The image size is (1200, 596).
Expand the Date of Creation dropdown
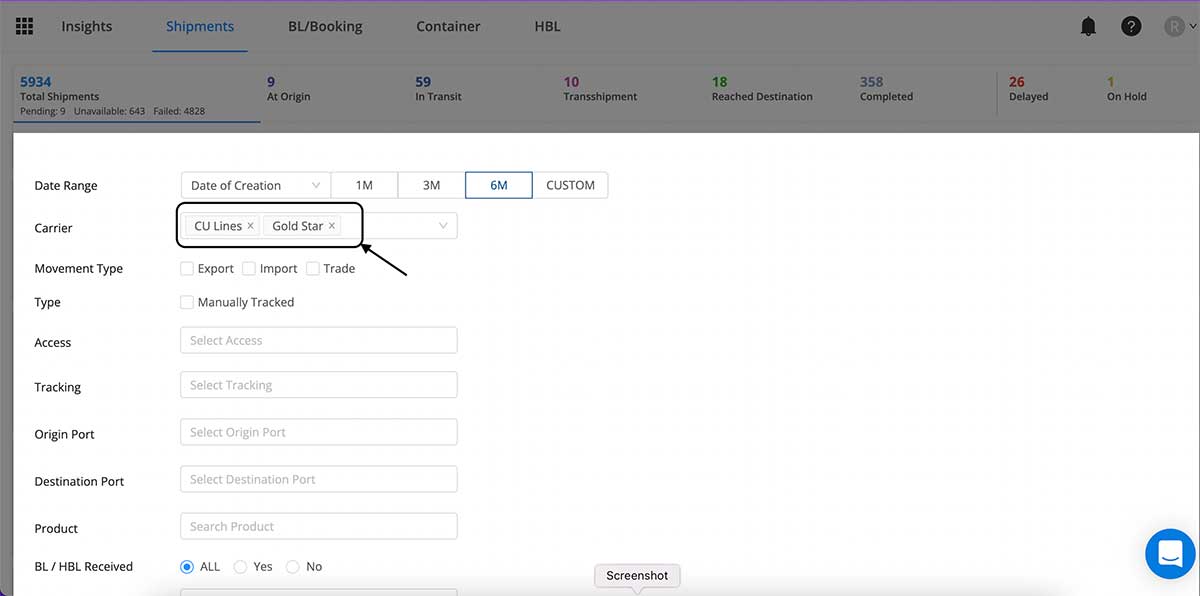point(255,185)
